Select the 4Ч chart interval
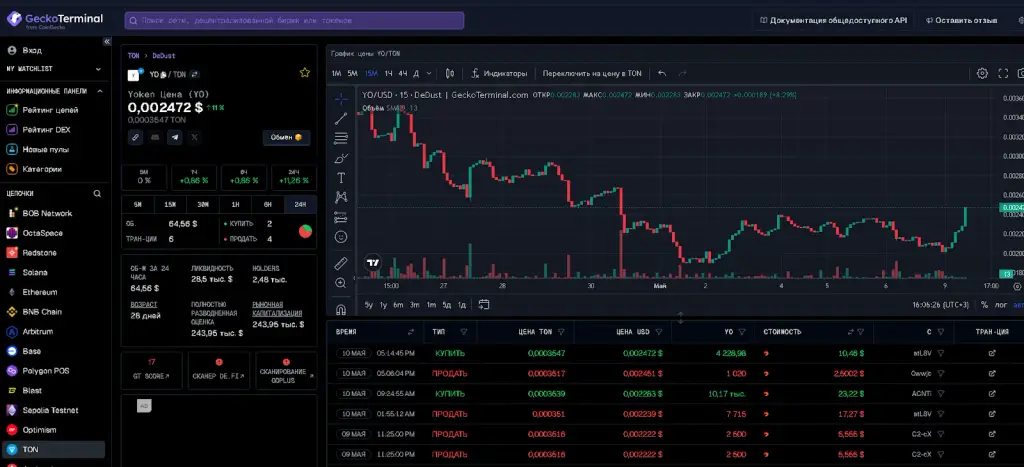1024x467 pixels. [403, 73]
